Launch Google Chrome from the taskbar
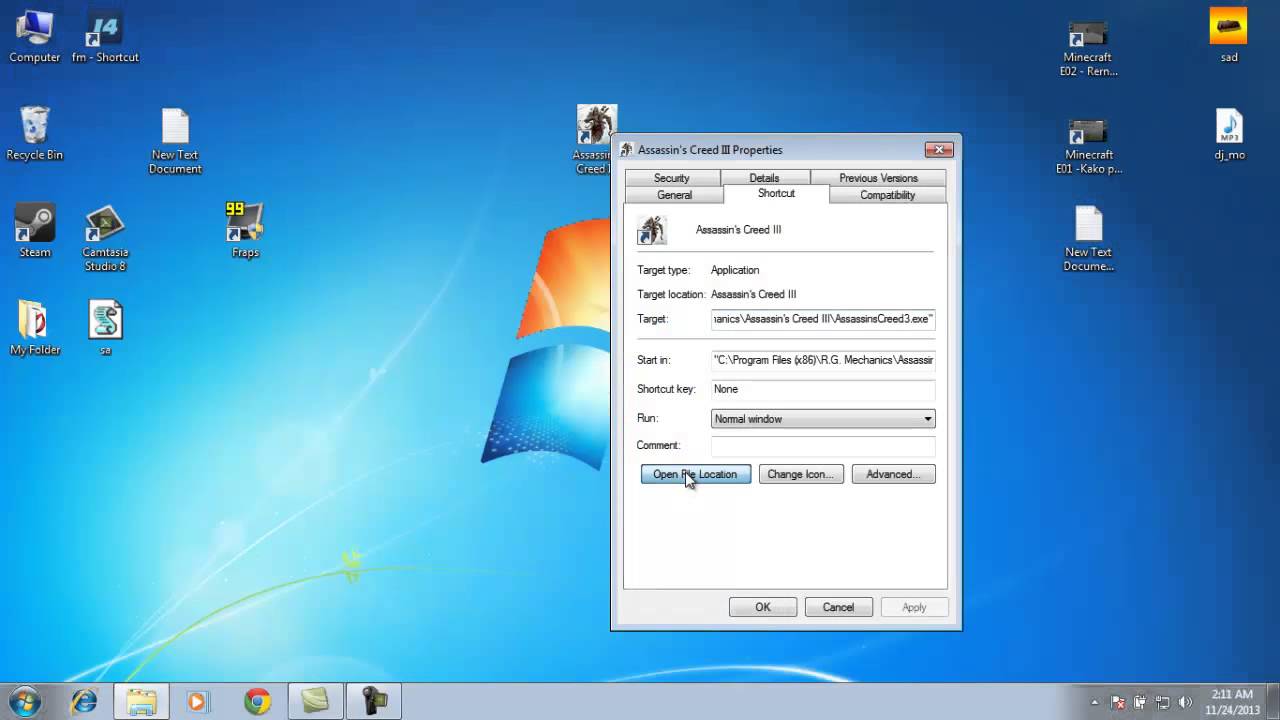 coord(257,701)
